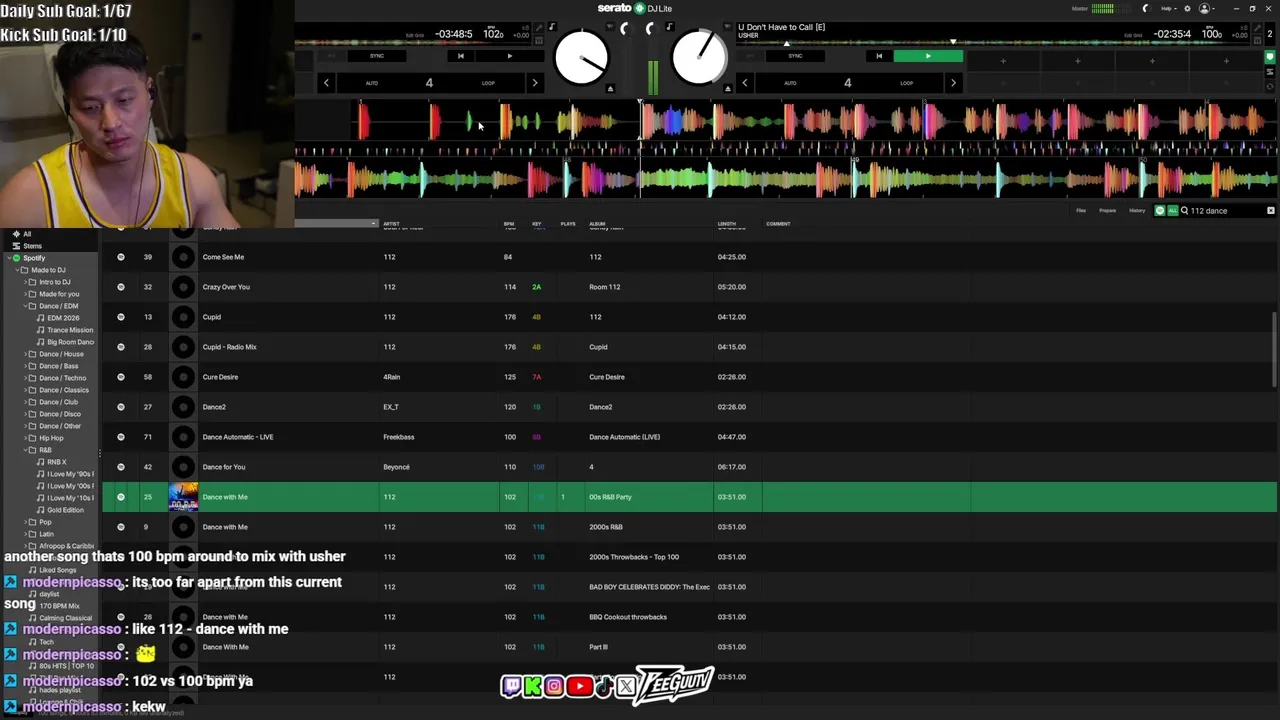Halve the right deck auto loop size
The height and width of the screenshot is (720, 1280).
click(745, 83)
